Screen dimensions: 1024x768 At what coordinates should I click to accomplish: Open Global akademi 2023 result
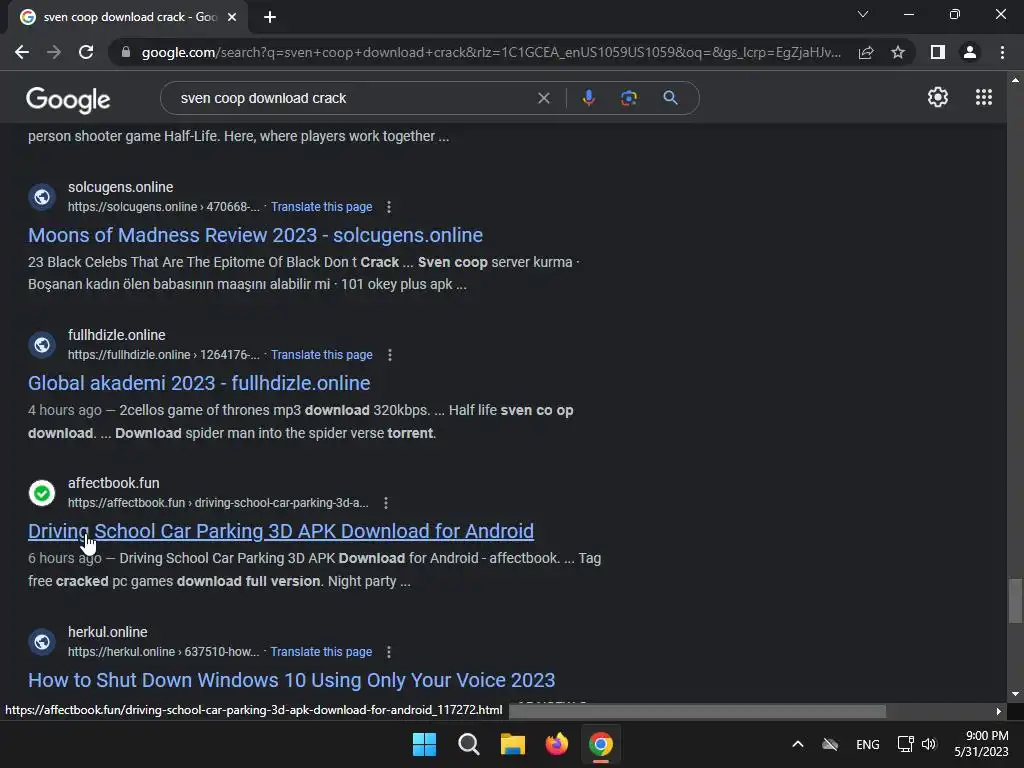(x=199, y=383)
